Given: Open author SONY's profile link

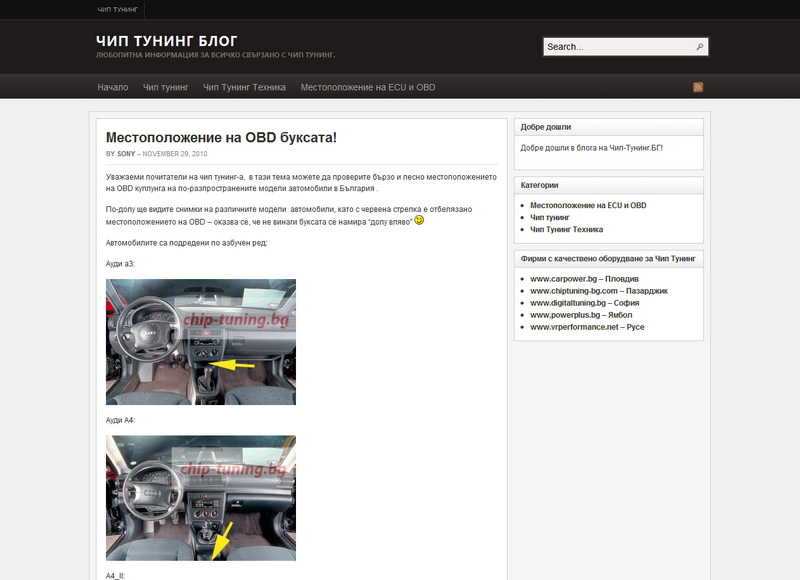Looking at the screenshot, I should pyautogui.click(x=126, y=154).
